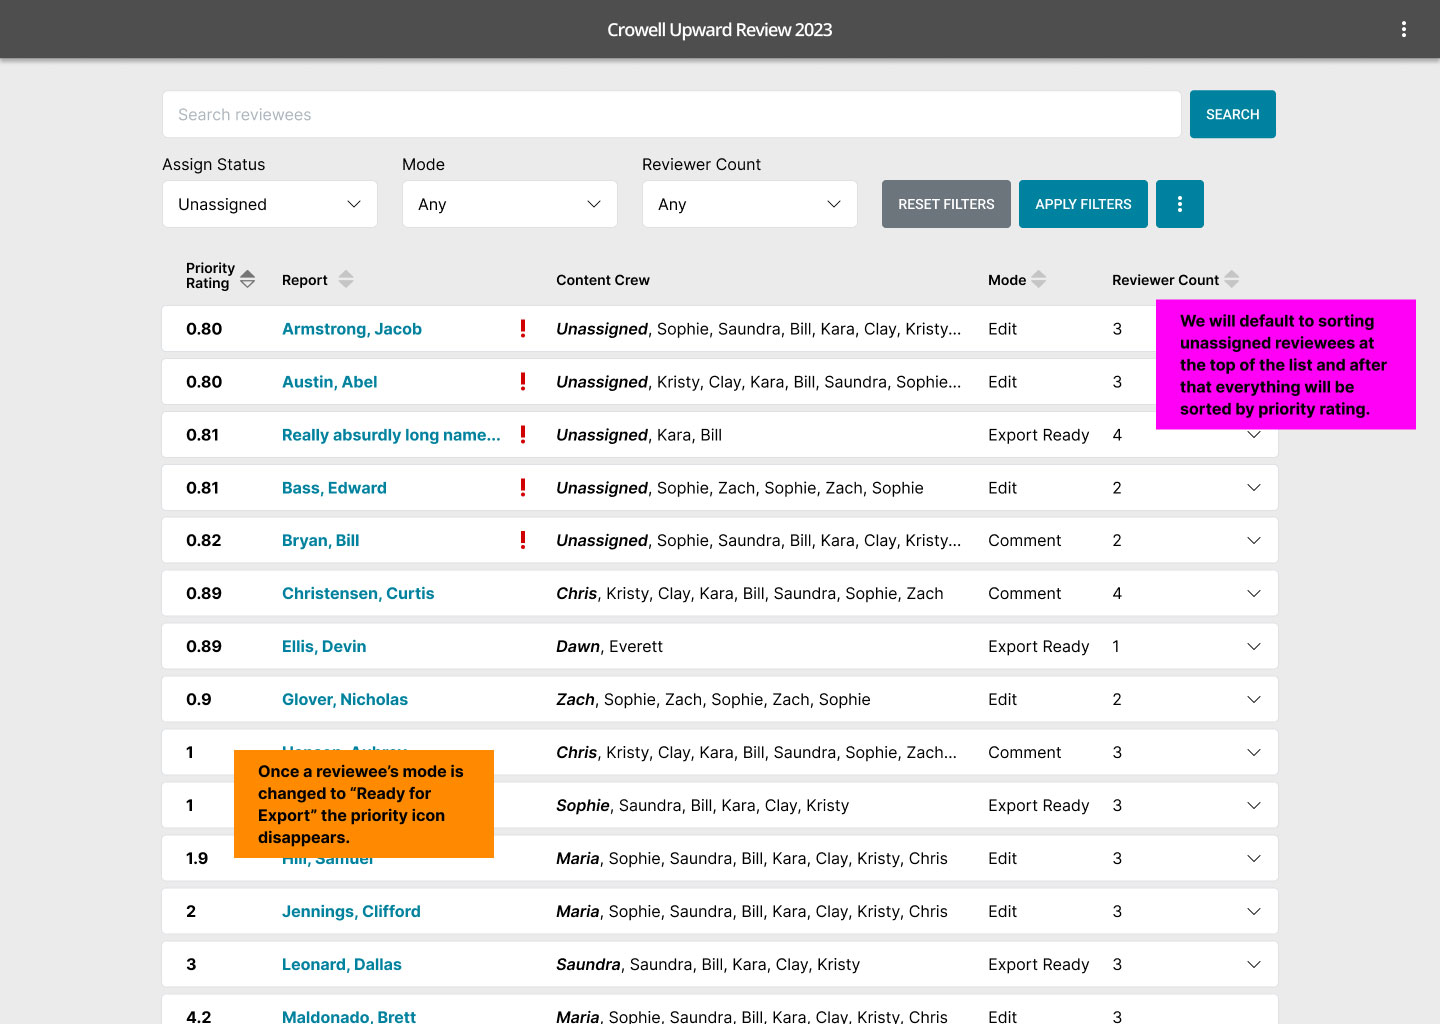The width and height of the screenshot is (1440, 1024).
Task: Open Maldonado, Brett report
Action: pos(349,1016)
